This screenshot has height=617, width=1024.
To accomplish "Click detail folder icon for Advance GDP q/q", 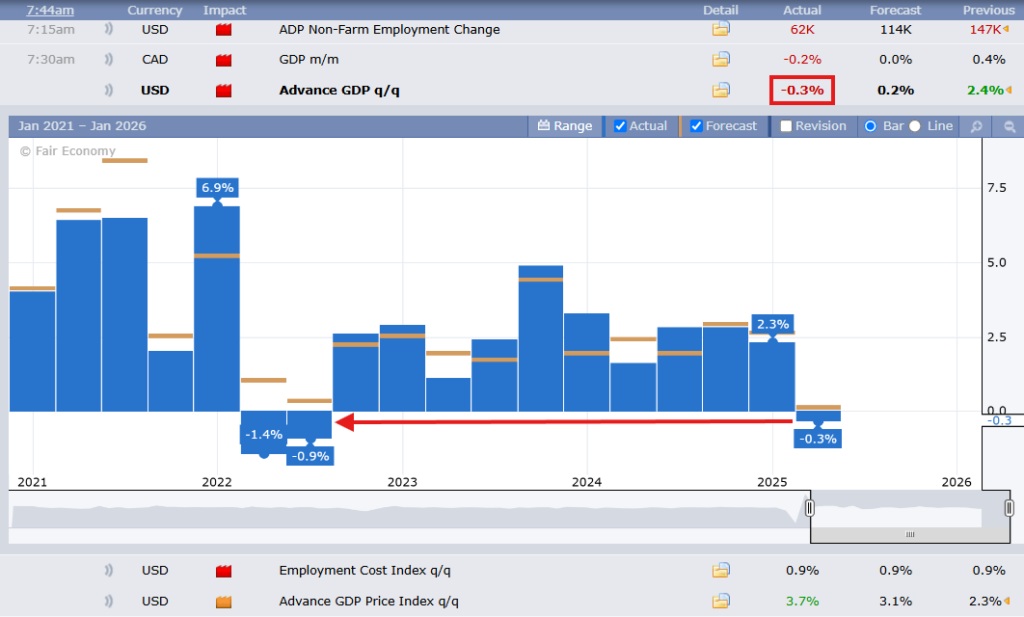I will [x=721, y=90].
